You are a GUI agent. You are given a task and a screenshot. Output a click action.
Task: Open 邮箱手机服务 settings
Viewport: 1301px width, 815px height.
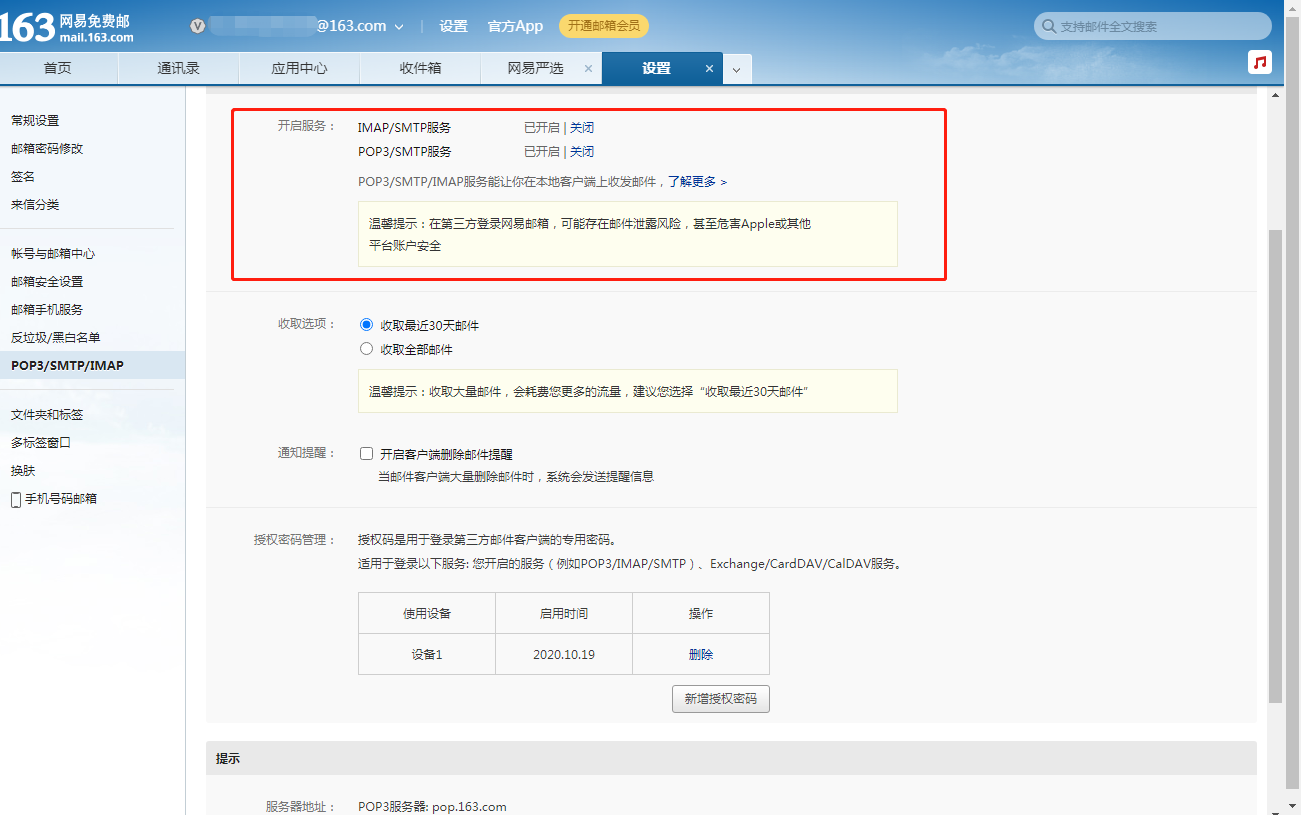(47, 310)
